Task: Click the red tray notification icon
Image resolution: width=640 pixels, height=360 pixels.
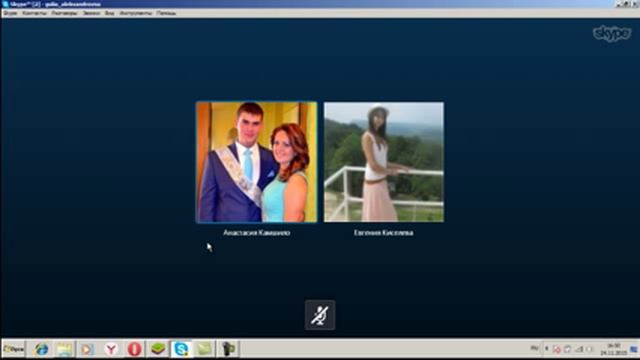Action: (557, 349)
